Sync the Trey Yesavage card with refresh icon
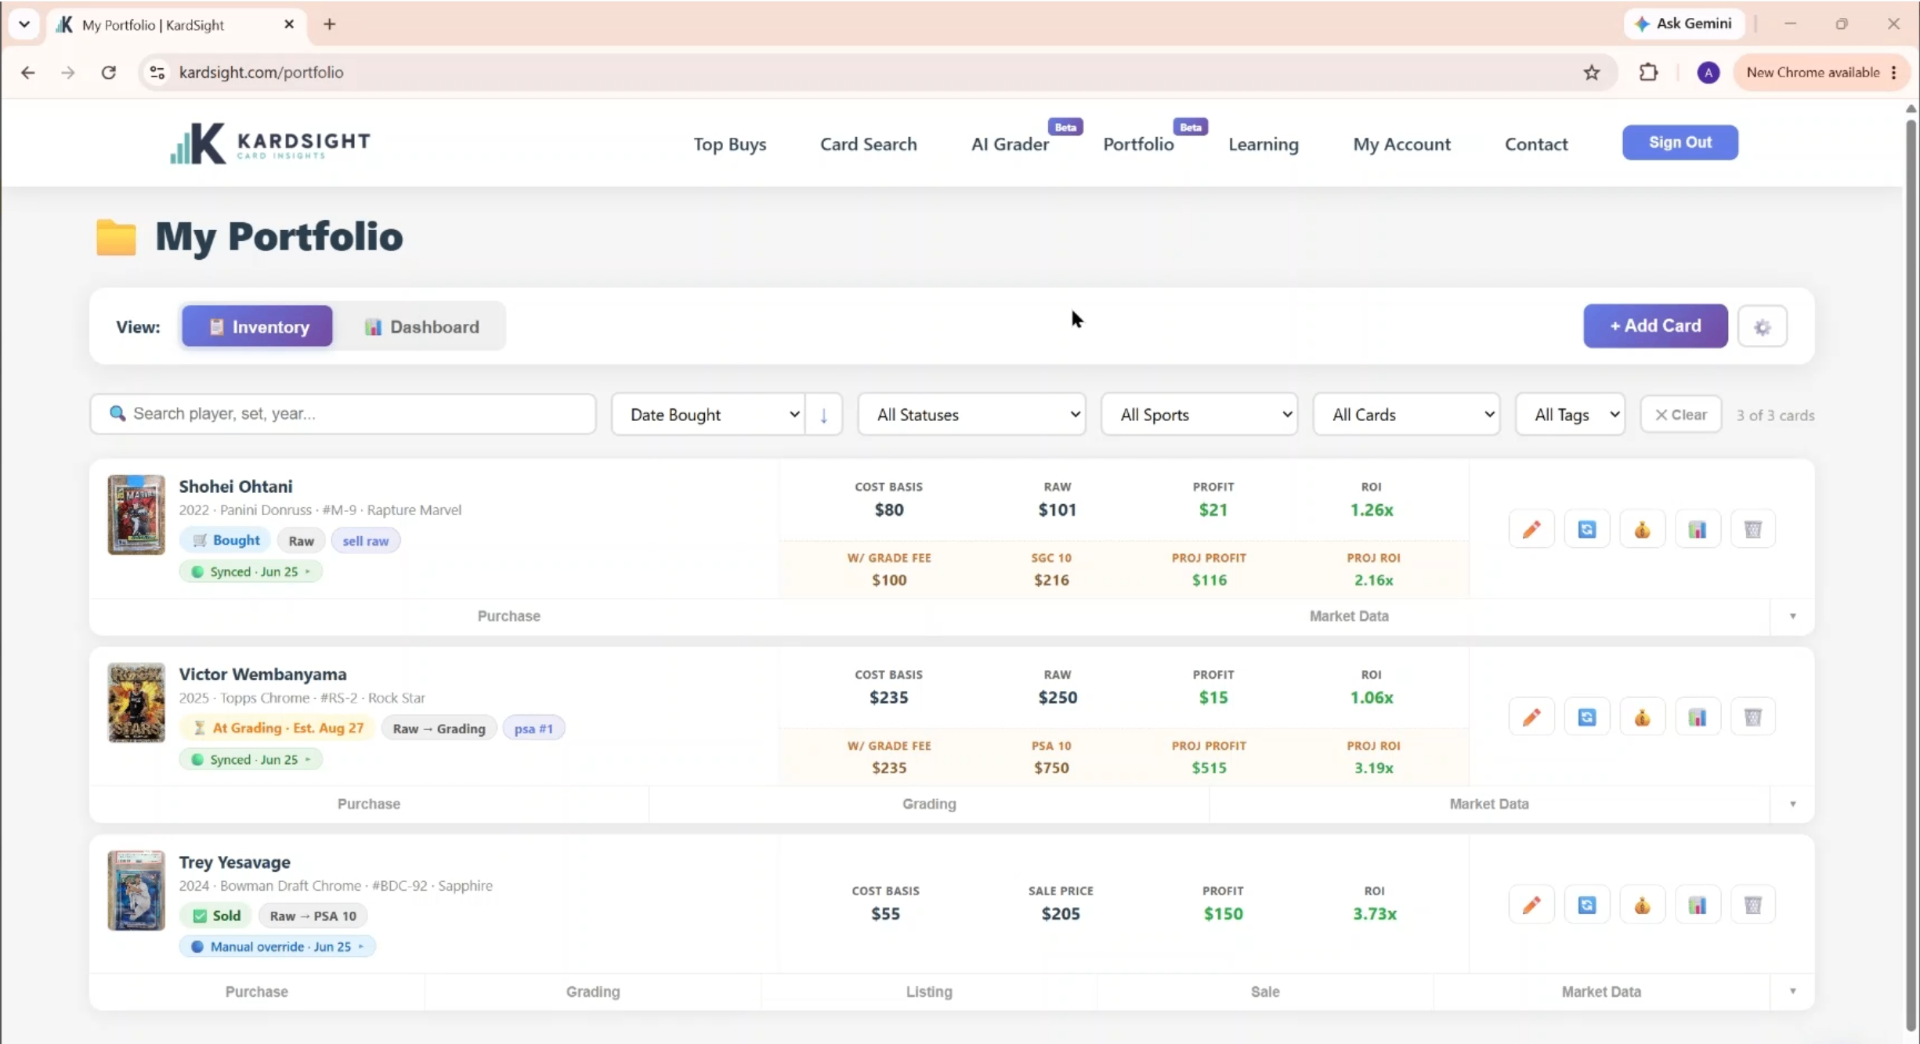Image resolution: width=1920 pixels, height=1044 pixels. 1587,905
